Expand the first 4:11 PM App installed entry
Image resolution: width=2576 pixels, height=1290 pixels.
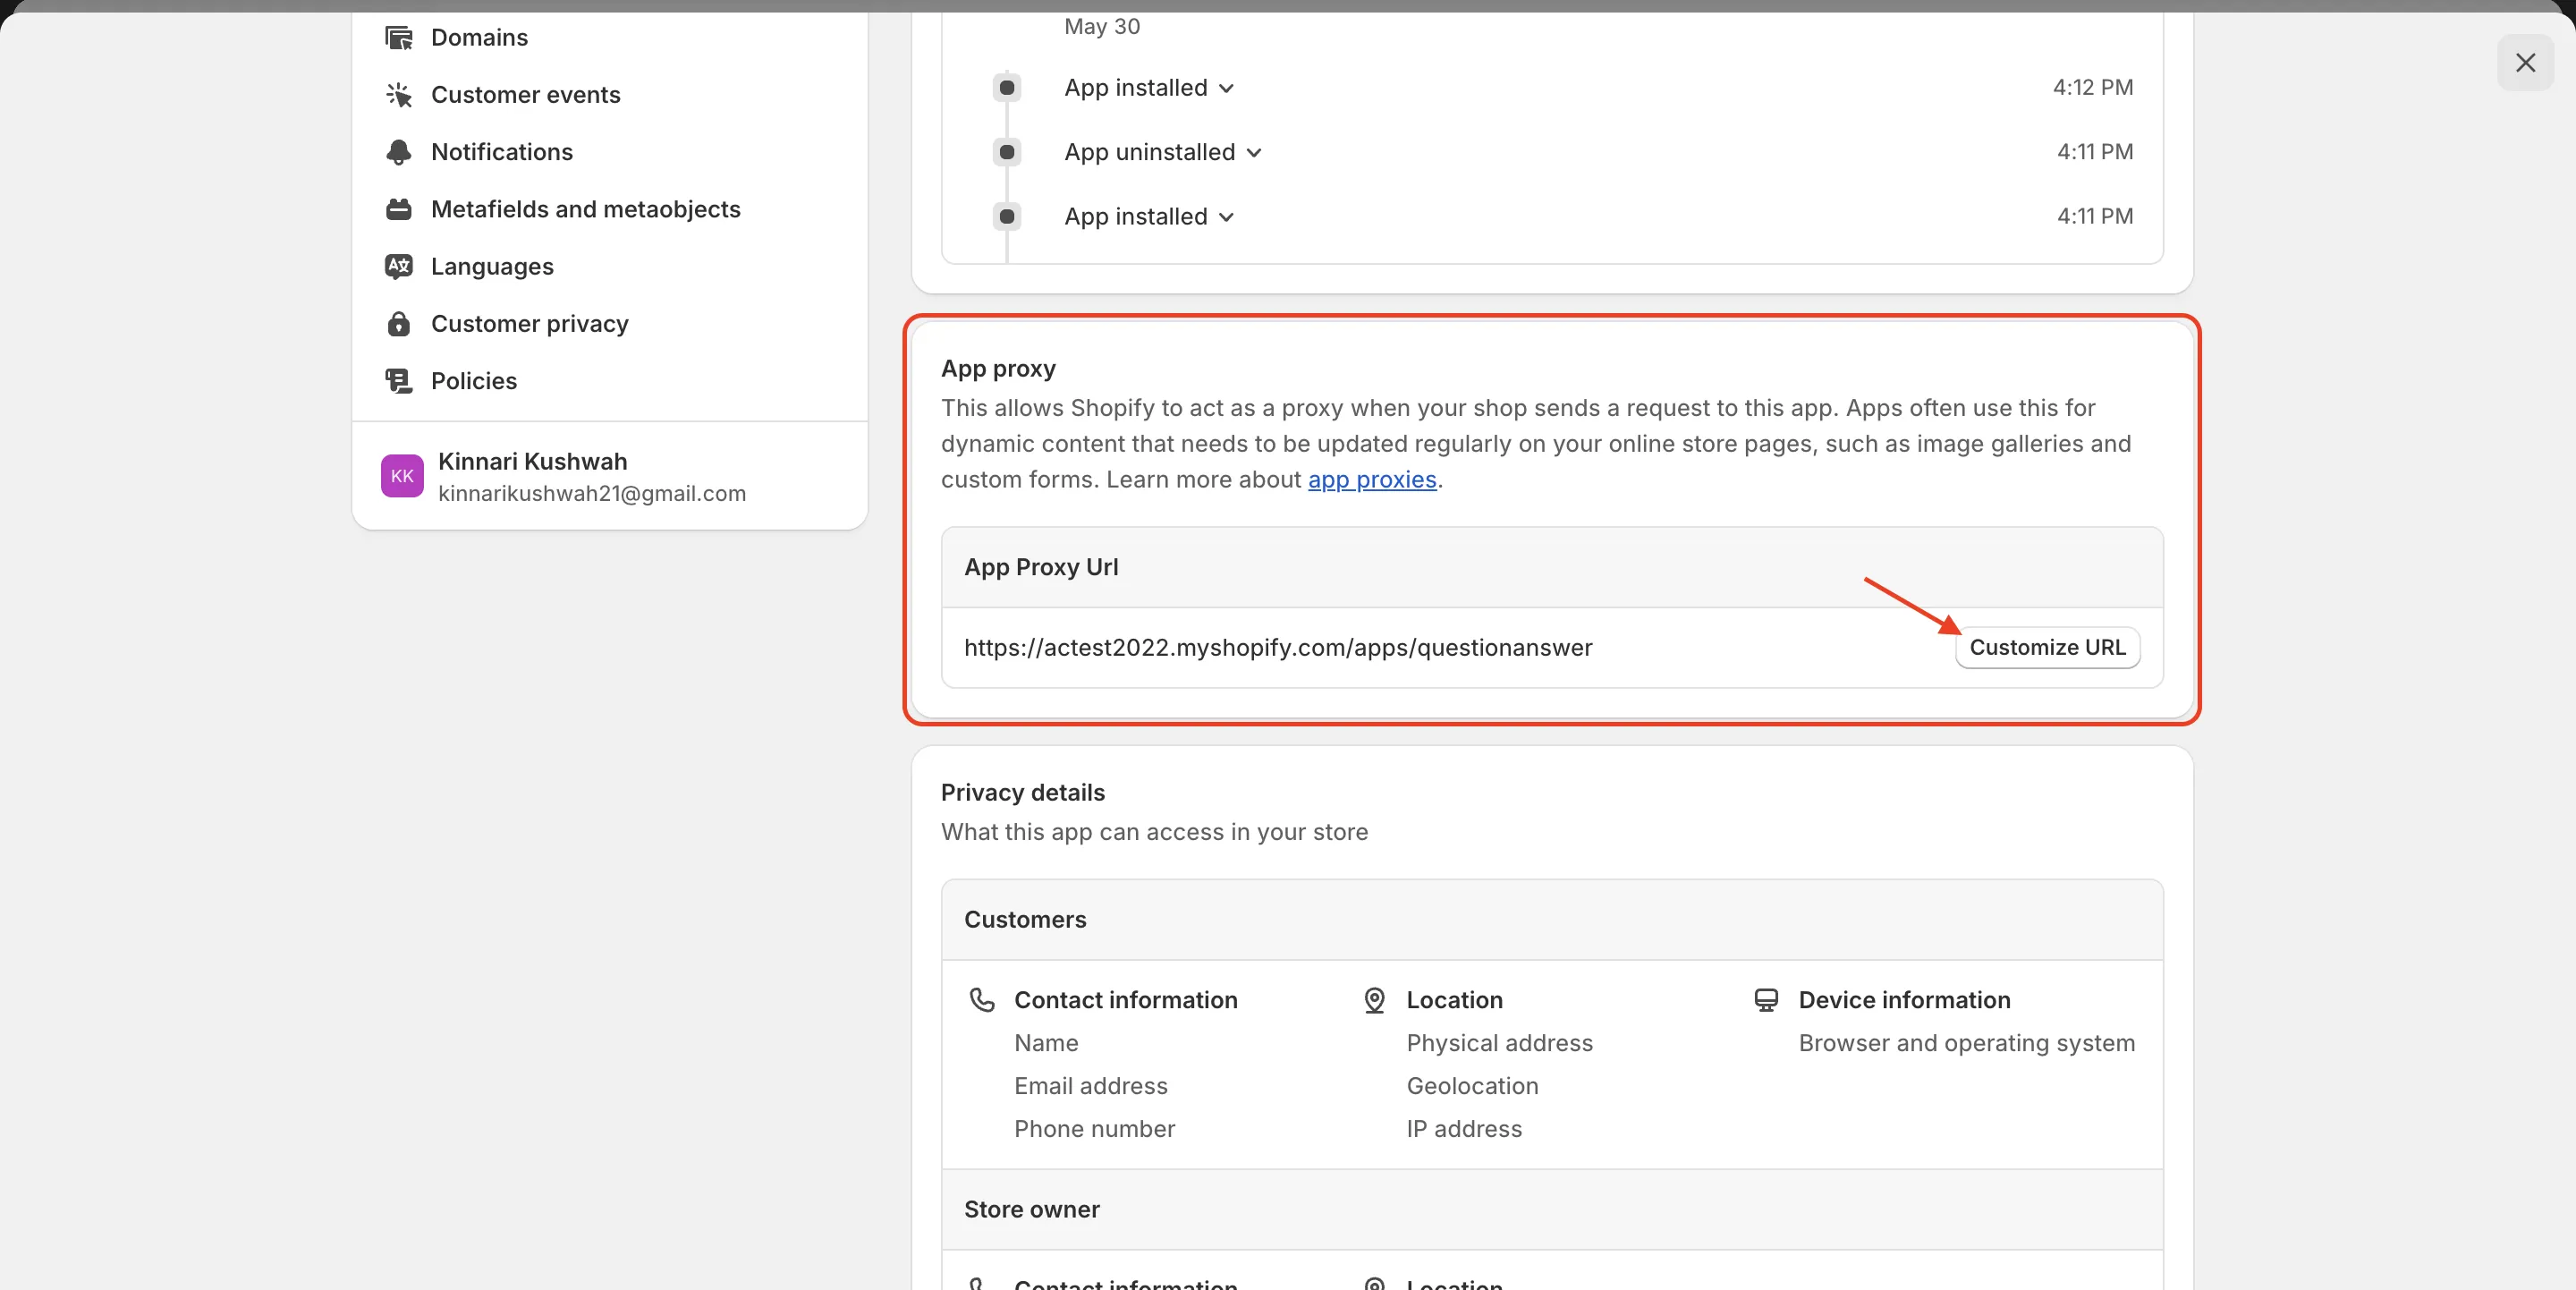[1149, 217]
